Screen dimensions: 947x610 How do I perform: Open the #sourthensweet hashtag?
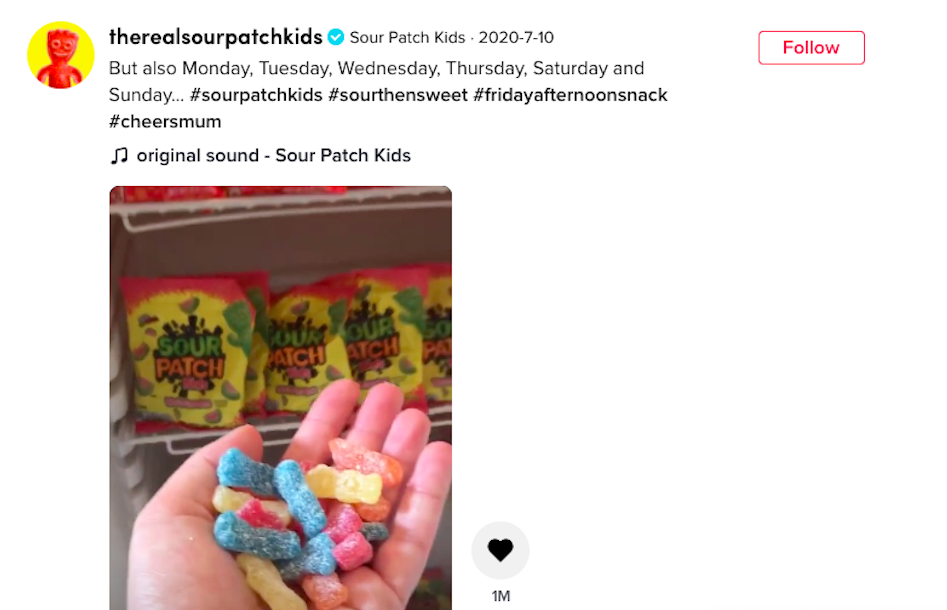[x=398, y=95]
